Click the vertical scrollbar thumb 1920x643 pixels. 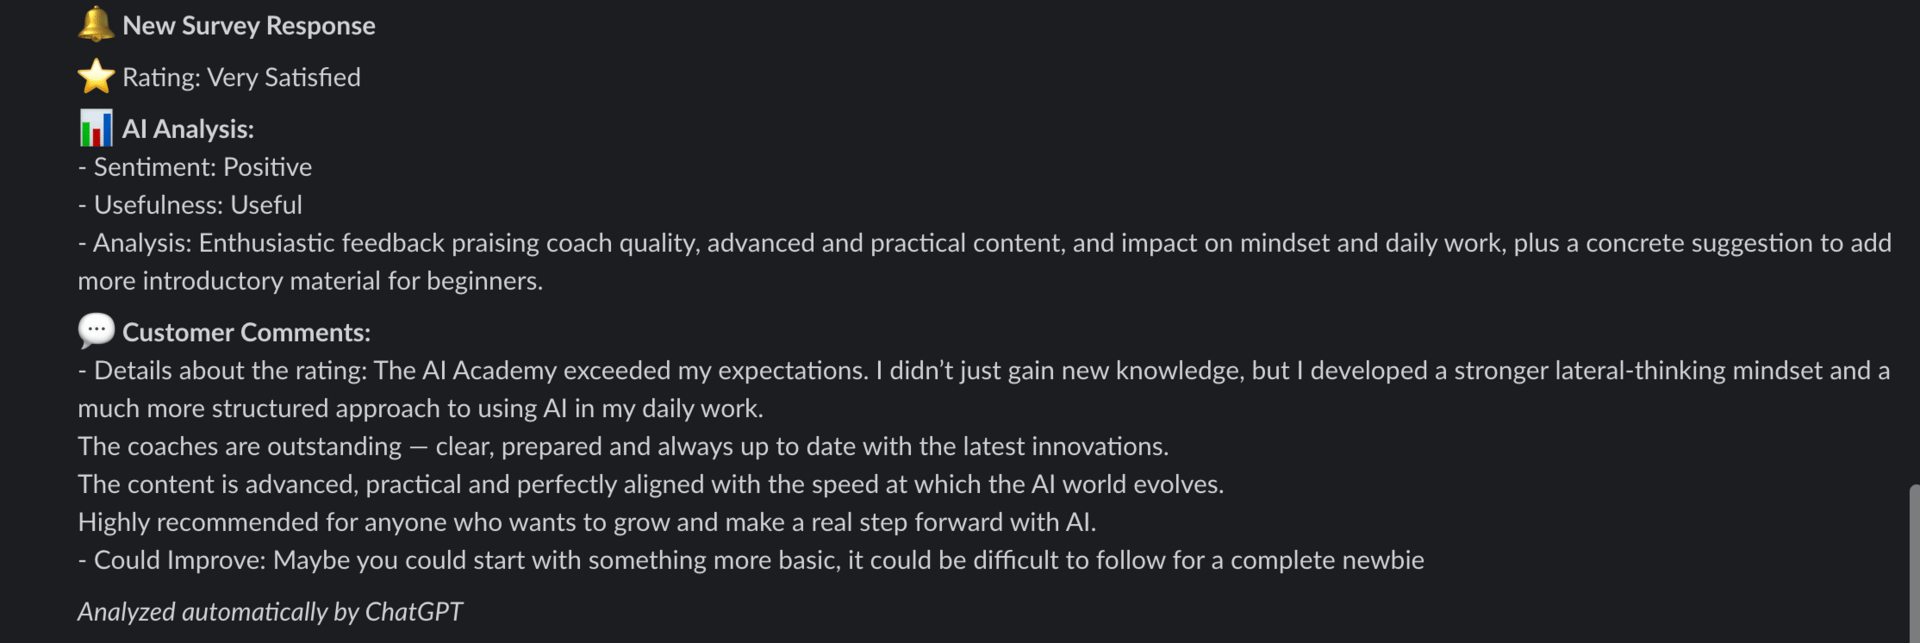1913,564
